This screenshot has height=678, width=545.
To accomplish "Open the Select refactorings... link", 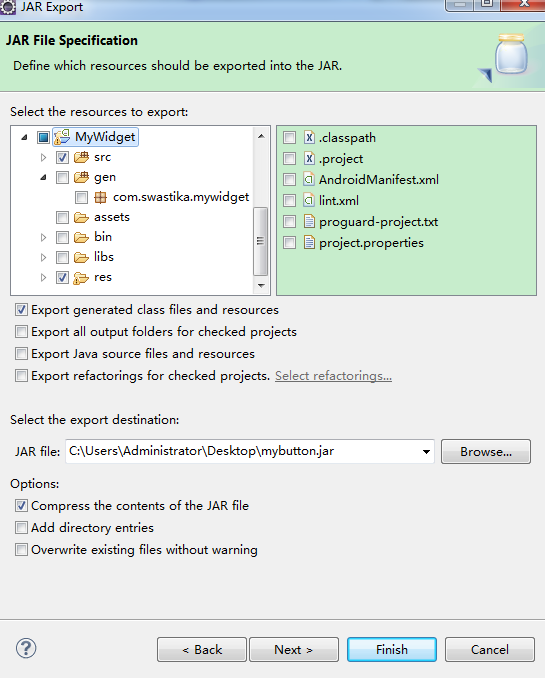I will tap(333, 376).
